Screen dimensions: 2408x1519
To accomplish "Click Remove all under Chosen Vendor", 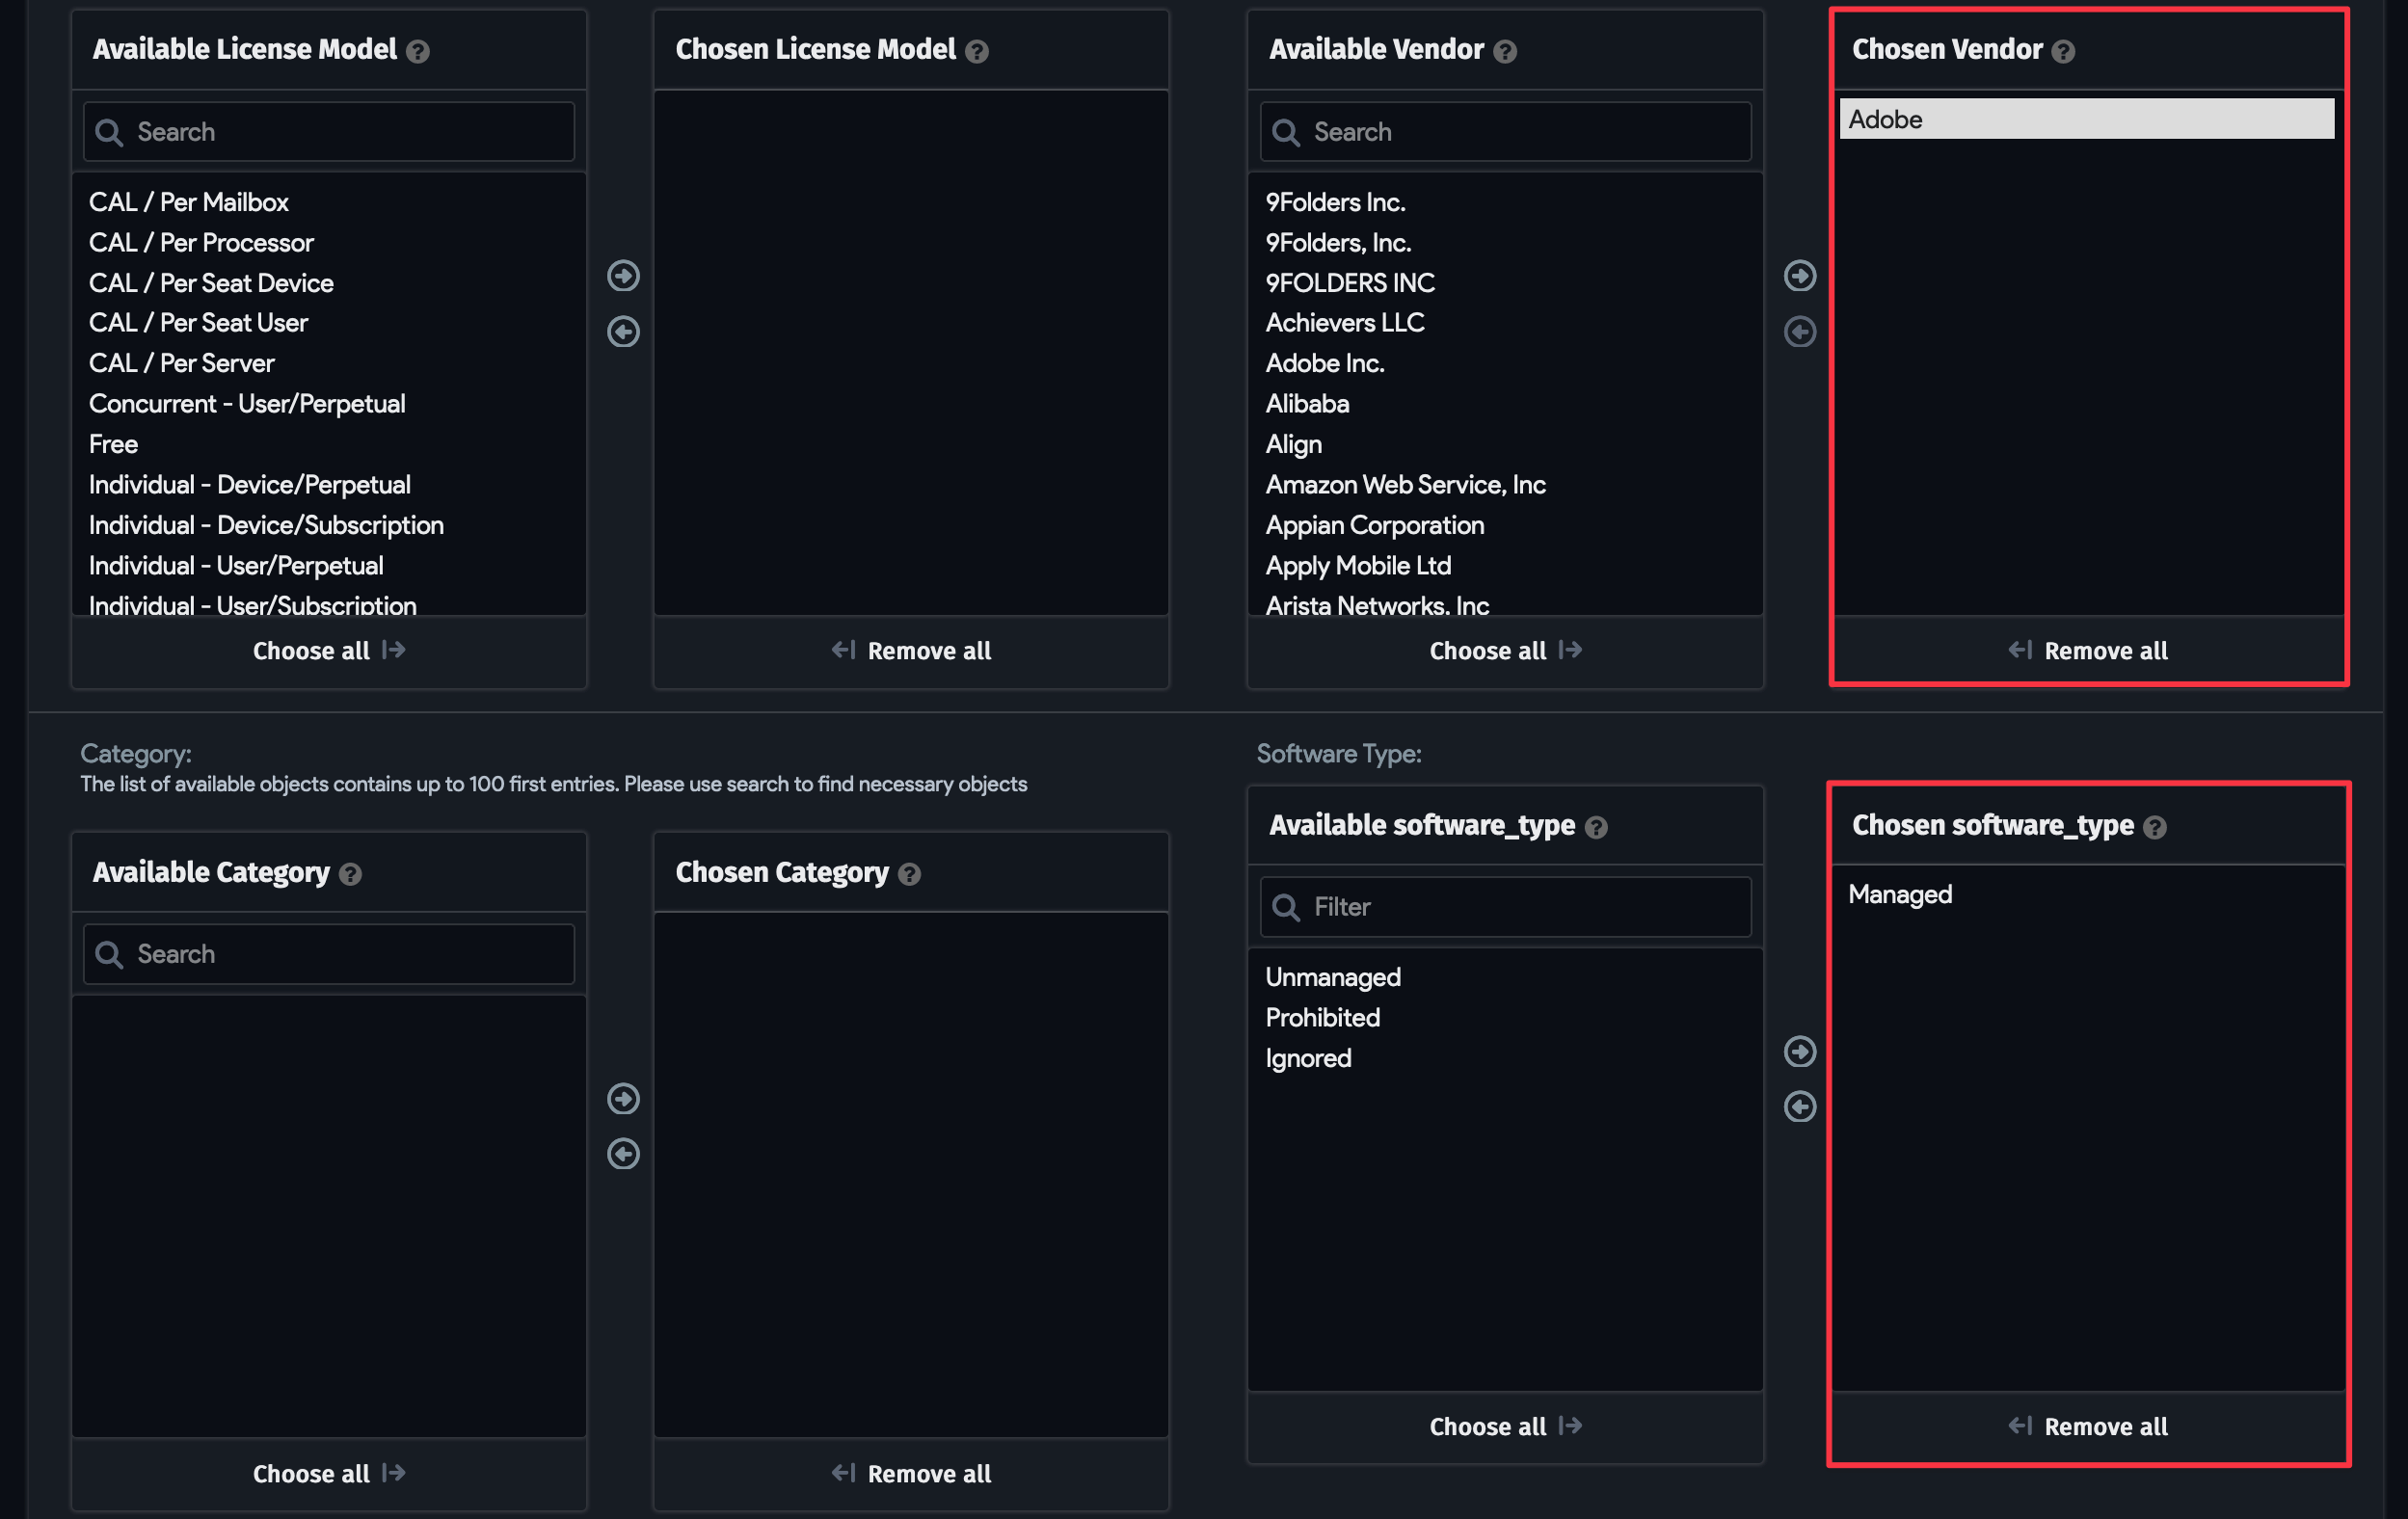I will [x=2088, y=651].
